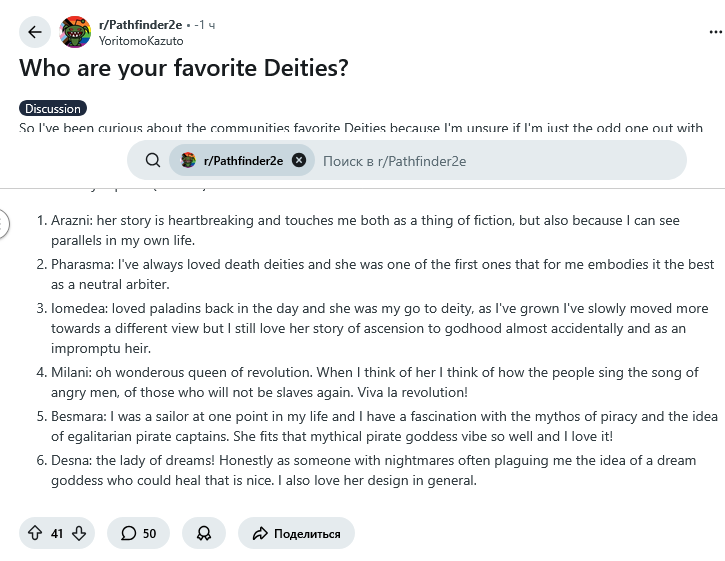Give an award to this post
Viewport: 725px width, 561px height.
click(204, 533)
